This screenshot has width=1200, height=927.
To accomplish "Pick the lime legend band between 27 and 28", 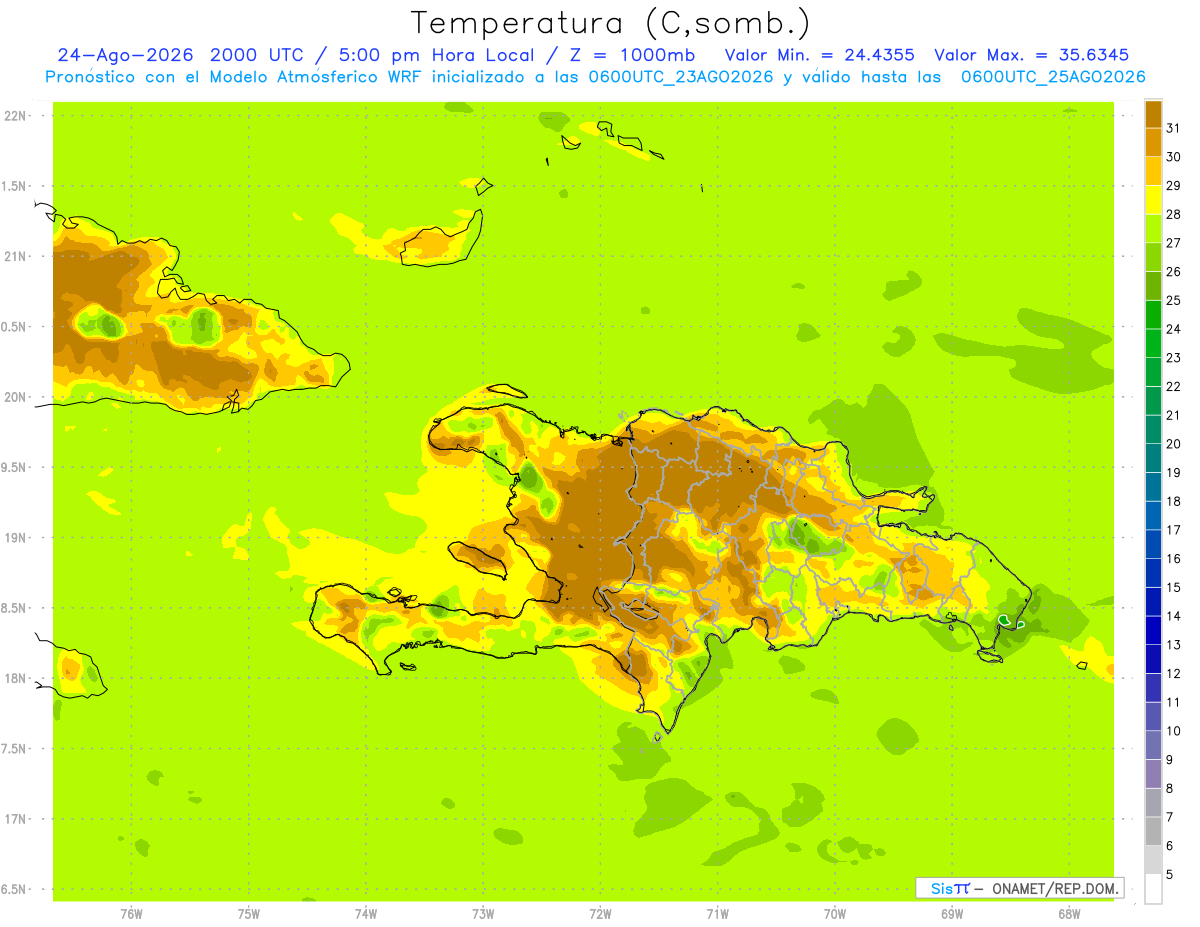I will [1153, 228].
